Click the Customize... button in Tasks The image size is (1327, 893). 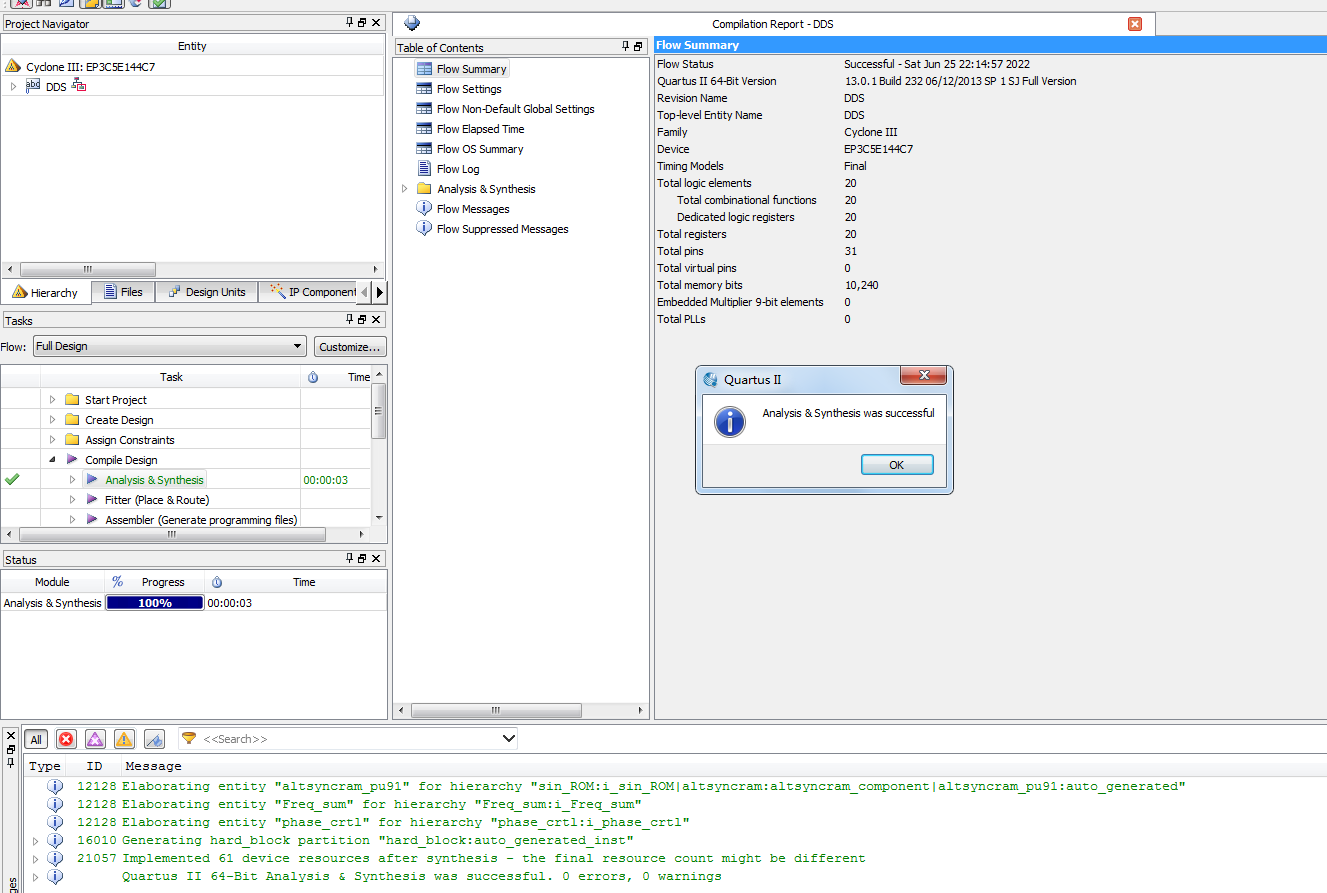[350, 346]
